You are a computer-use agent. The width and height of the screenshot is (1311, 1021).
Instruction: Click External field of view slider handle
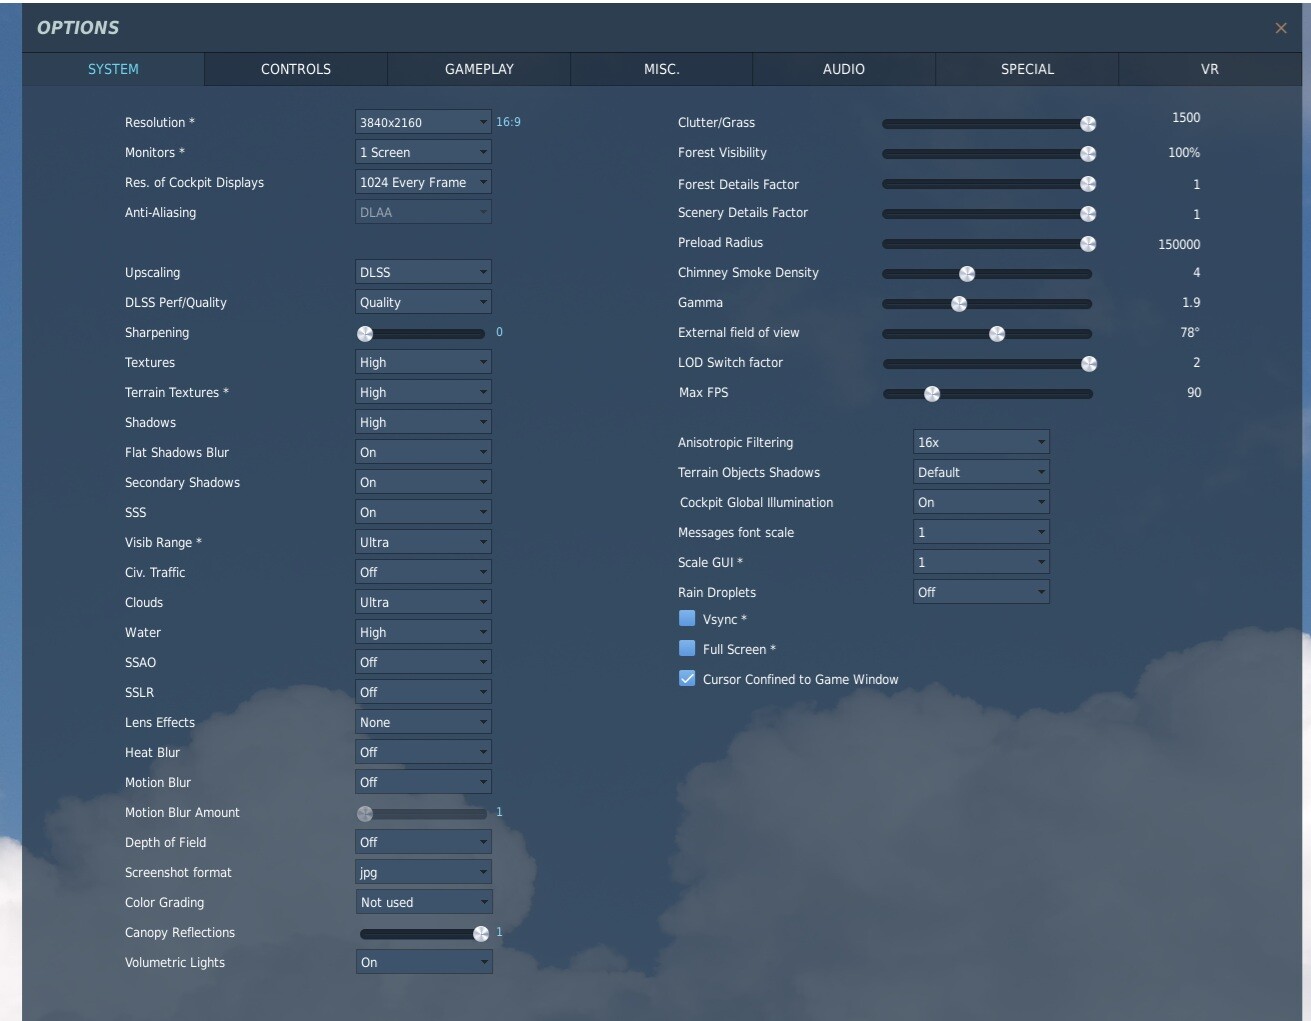(x=997, y=333)
